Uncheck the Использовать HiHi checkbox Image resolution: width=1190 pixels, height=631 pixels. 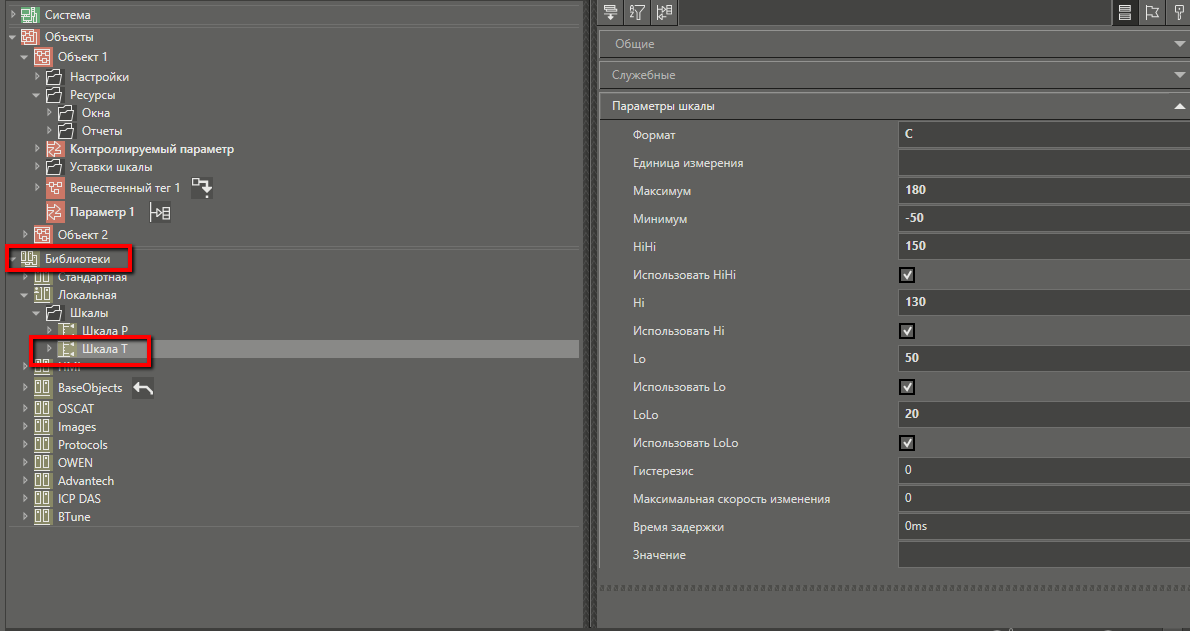(908, 275)
